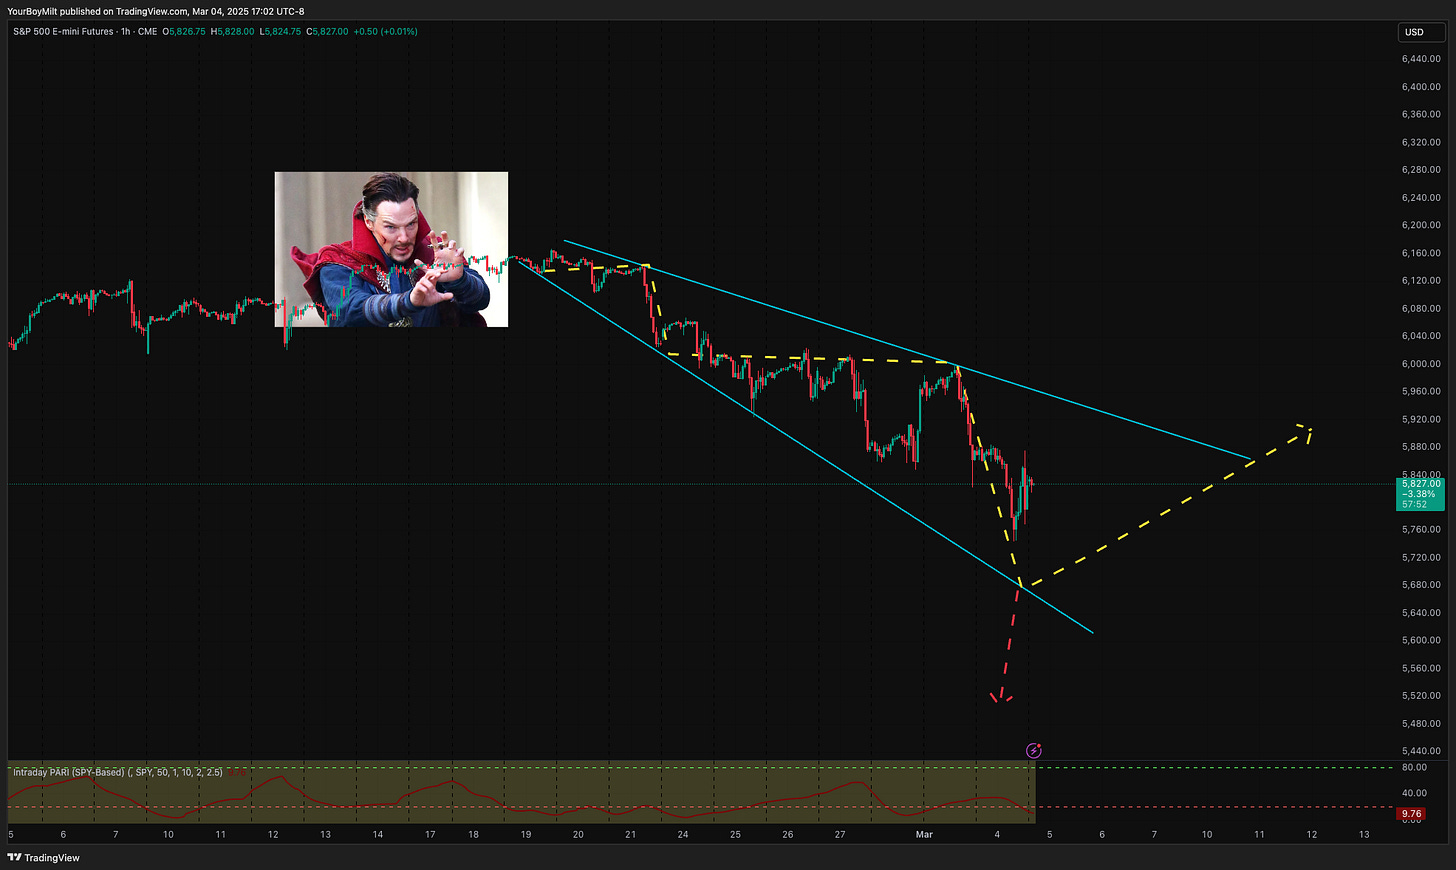Click the low value L5,824.75
The width and height of the screenshot is (1456, 870).
tap(281, 32)
